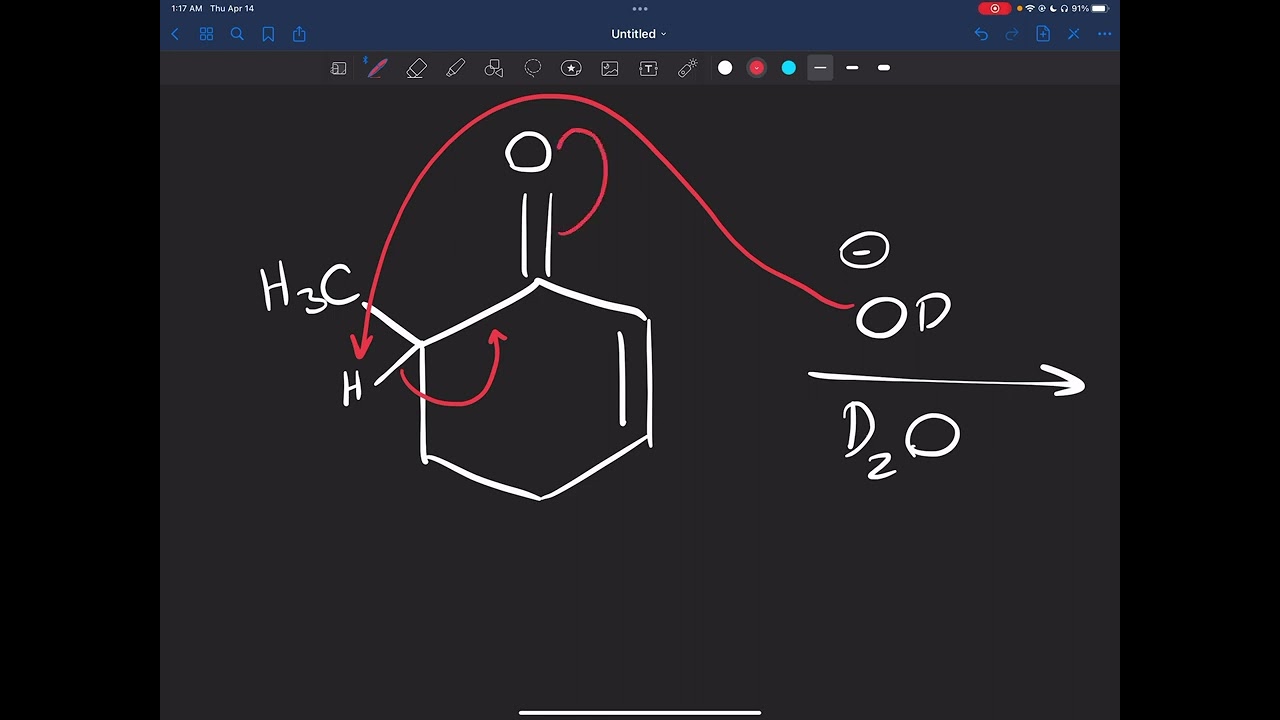This screenshot has width=1280, height=720.
Task: Choose the cyan pen color
Action: tap(789, 68)
